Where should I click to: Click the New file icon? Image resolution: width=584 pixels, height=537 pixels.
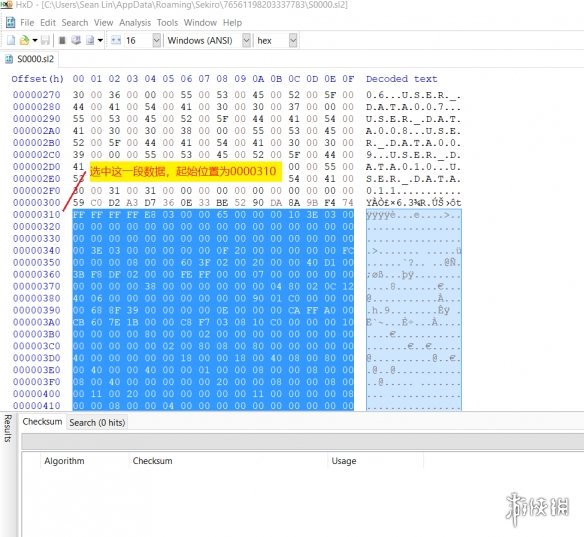pos(11,40)
